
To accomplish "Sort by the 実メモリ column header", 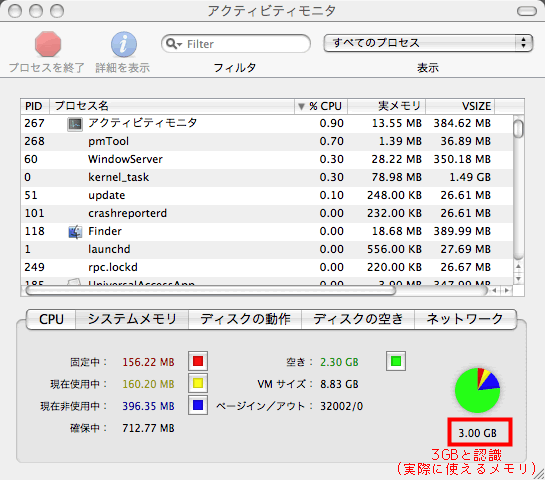I will pyautogui.click(x=387, y=106).
